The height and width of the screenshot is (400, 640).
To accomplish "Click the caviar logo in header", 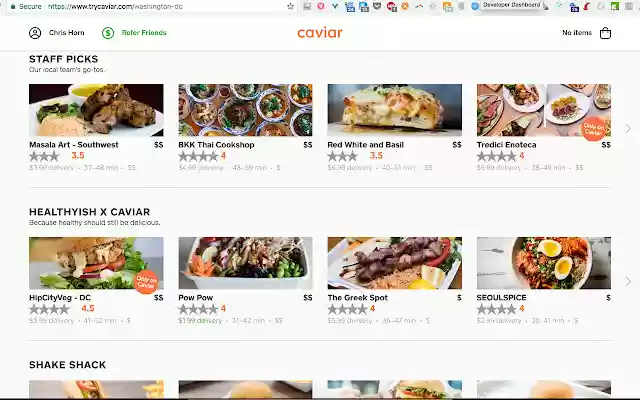I will [x=320, y=33].
